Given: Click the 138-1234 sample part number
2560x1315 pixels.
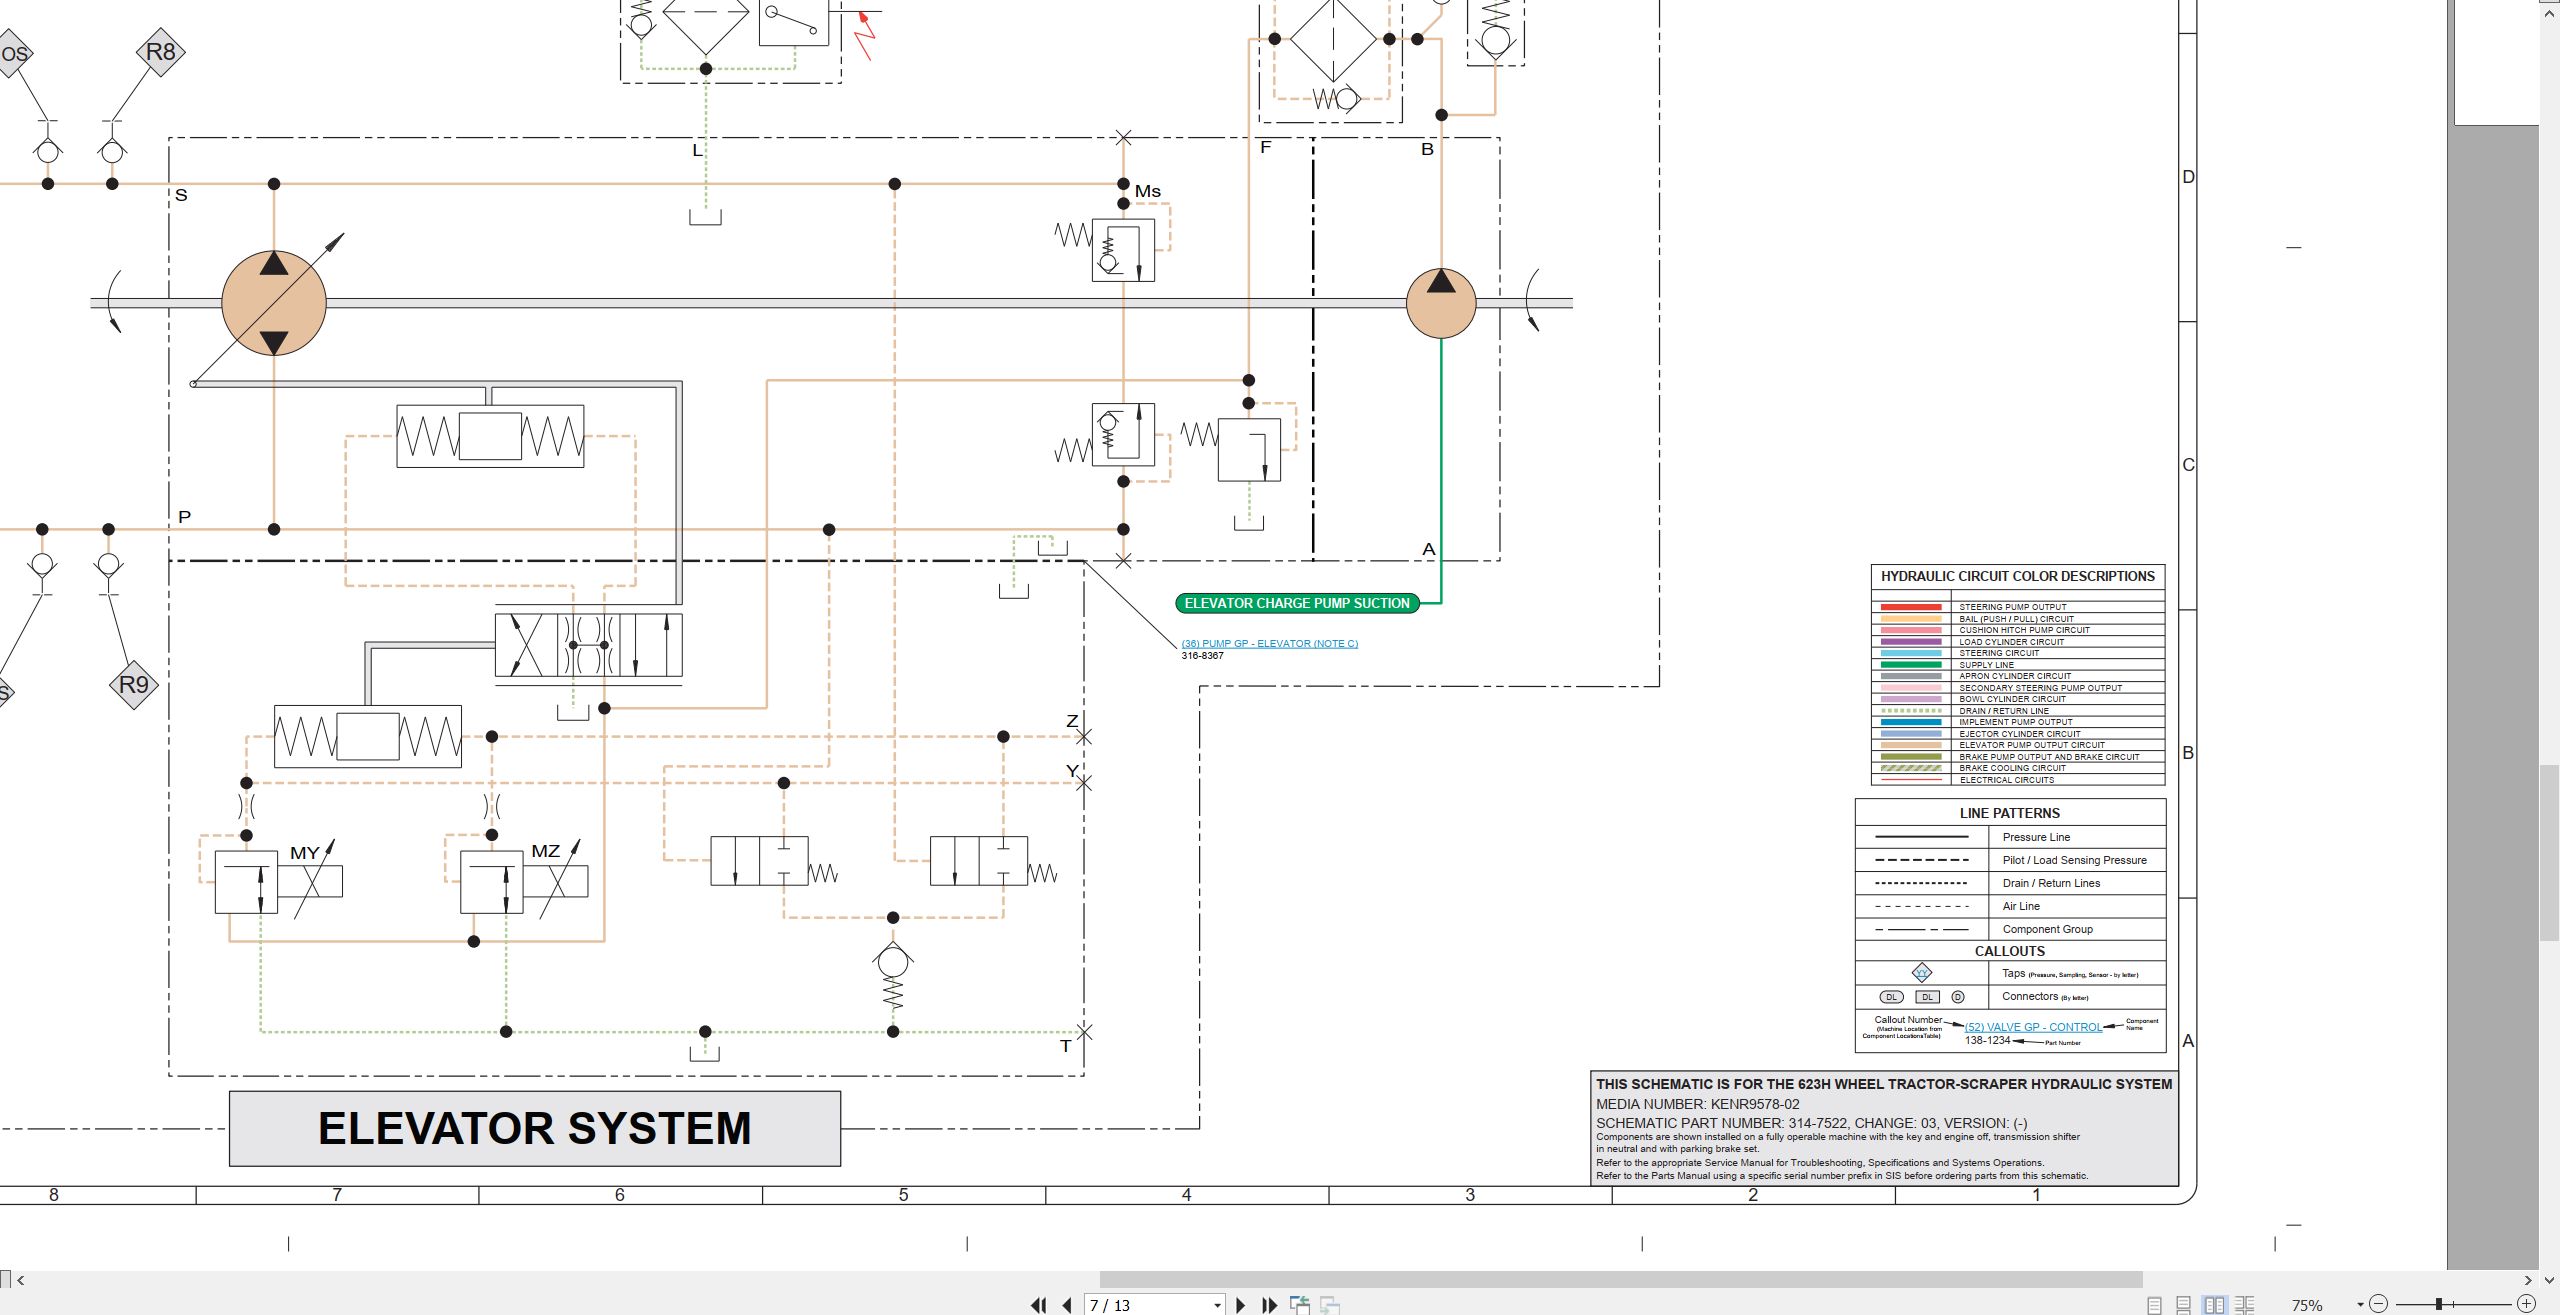Looking at the screenshot, I should 1987,1040.
